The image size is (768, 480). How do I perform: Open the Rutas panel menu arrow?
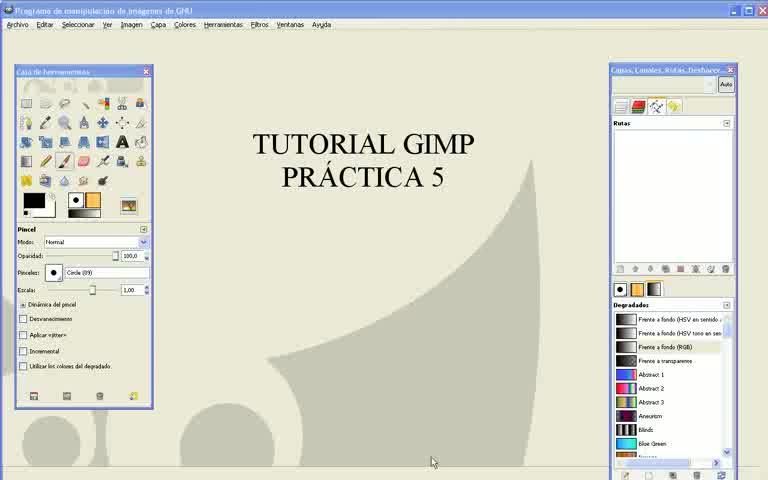pos(726,123)
